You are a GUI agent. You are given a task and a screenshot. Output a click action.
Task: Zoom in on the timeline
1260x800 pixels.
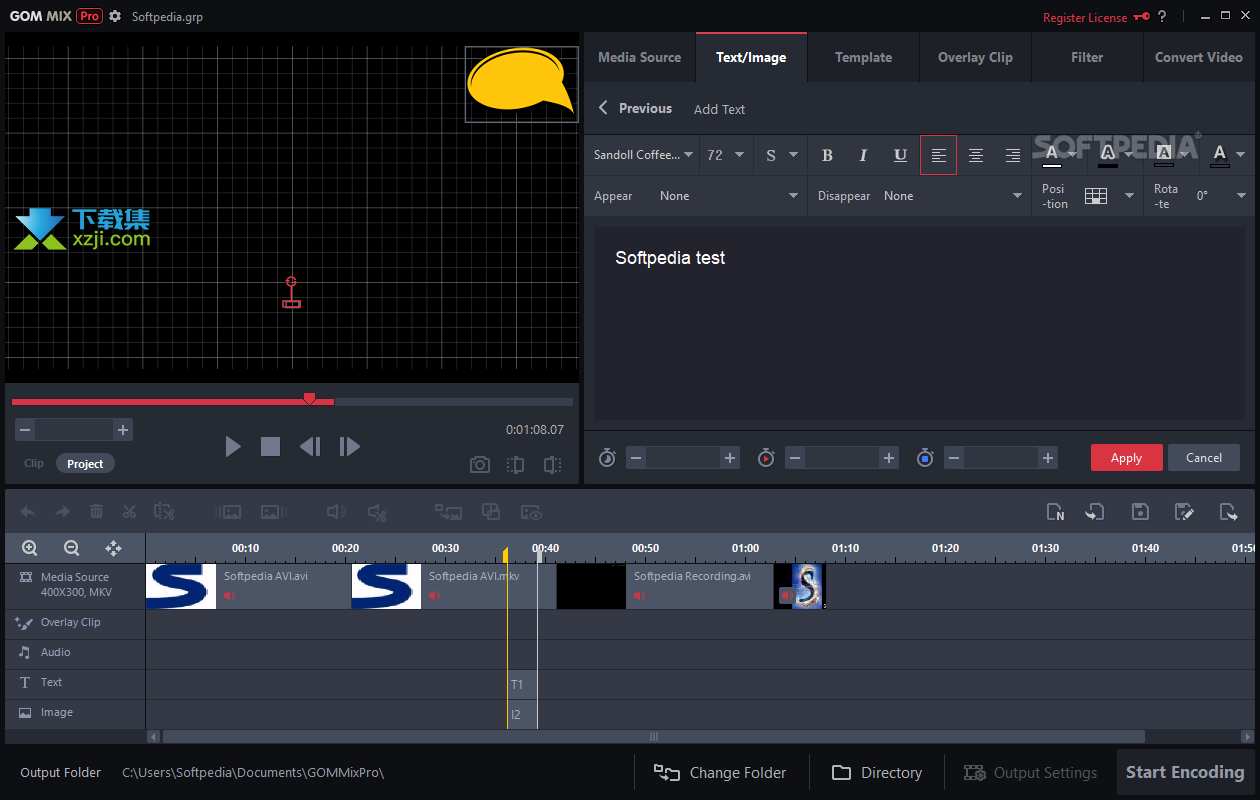coord(30,548)
